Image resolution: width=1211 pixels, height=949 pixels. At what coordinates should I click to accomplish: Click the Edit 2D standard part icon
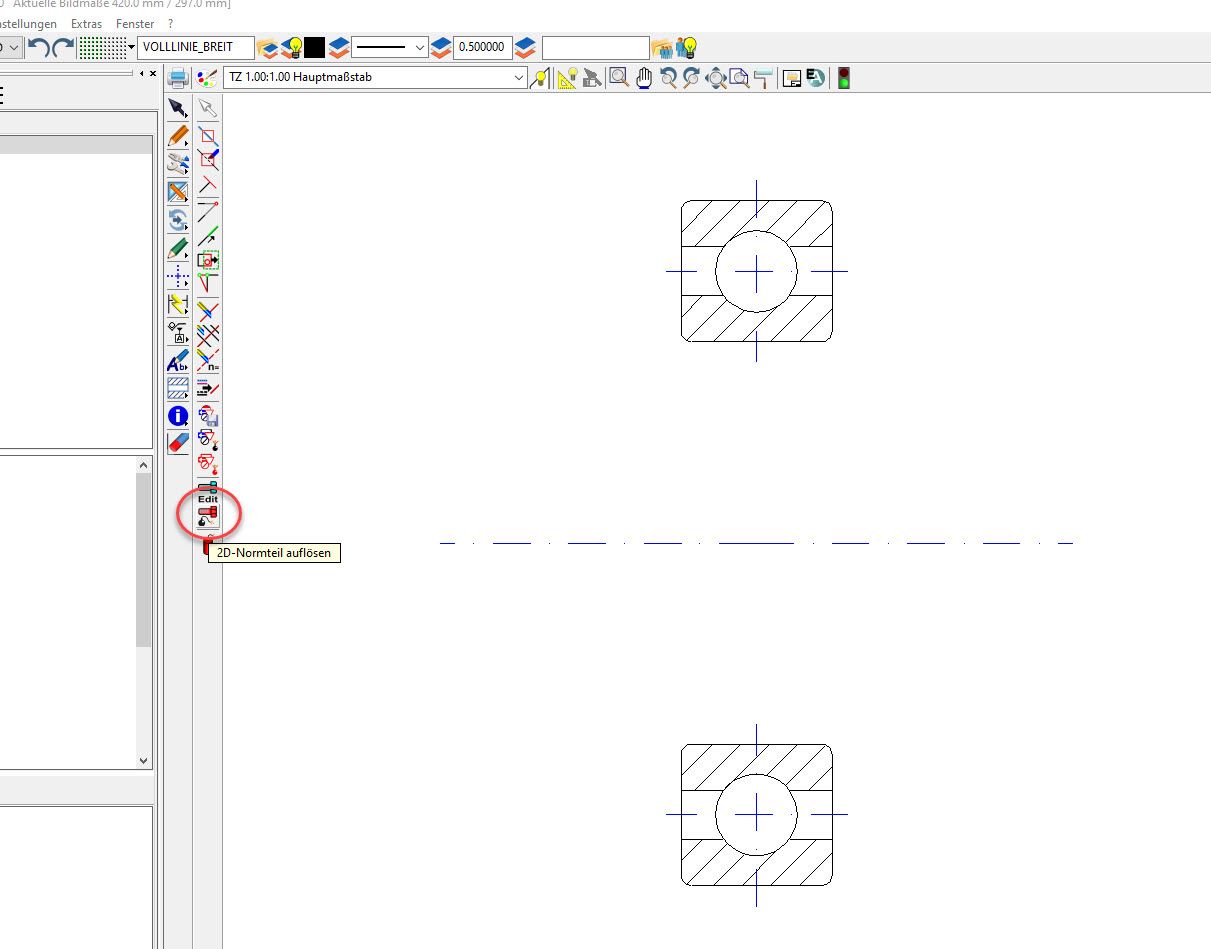(x=208, y=493)
